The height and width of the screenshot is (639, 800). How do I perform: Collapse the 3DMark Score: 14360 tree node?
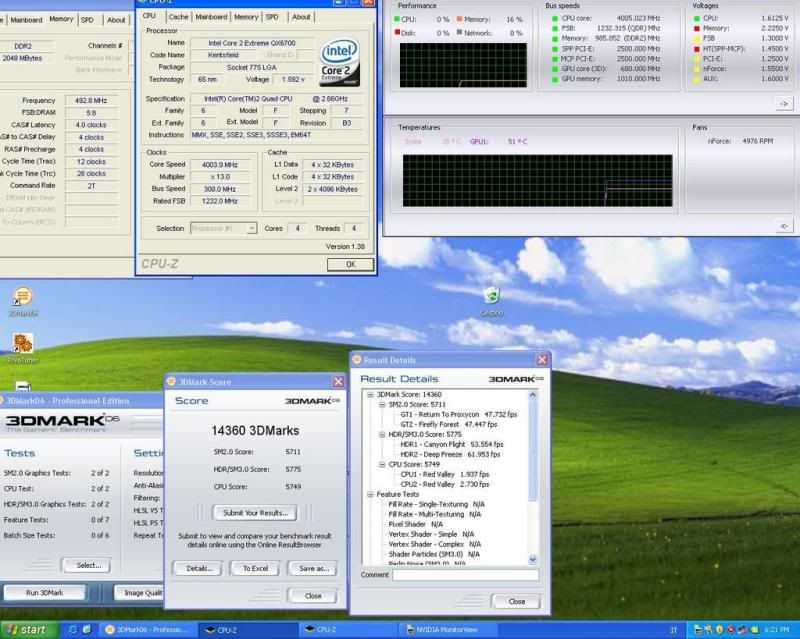(370, 395)
